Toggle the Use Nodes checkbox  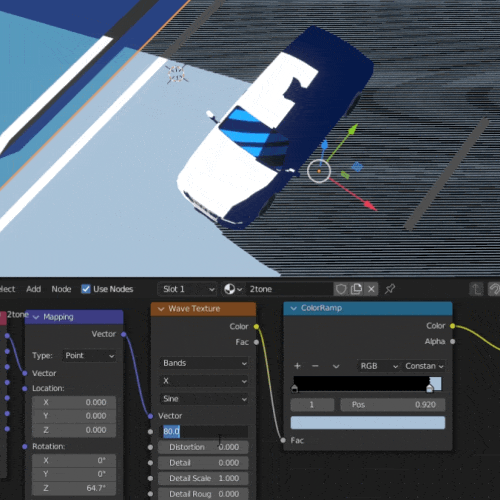click(86, 289)
